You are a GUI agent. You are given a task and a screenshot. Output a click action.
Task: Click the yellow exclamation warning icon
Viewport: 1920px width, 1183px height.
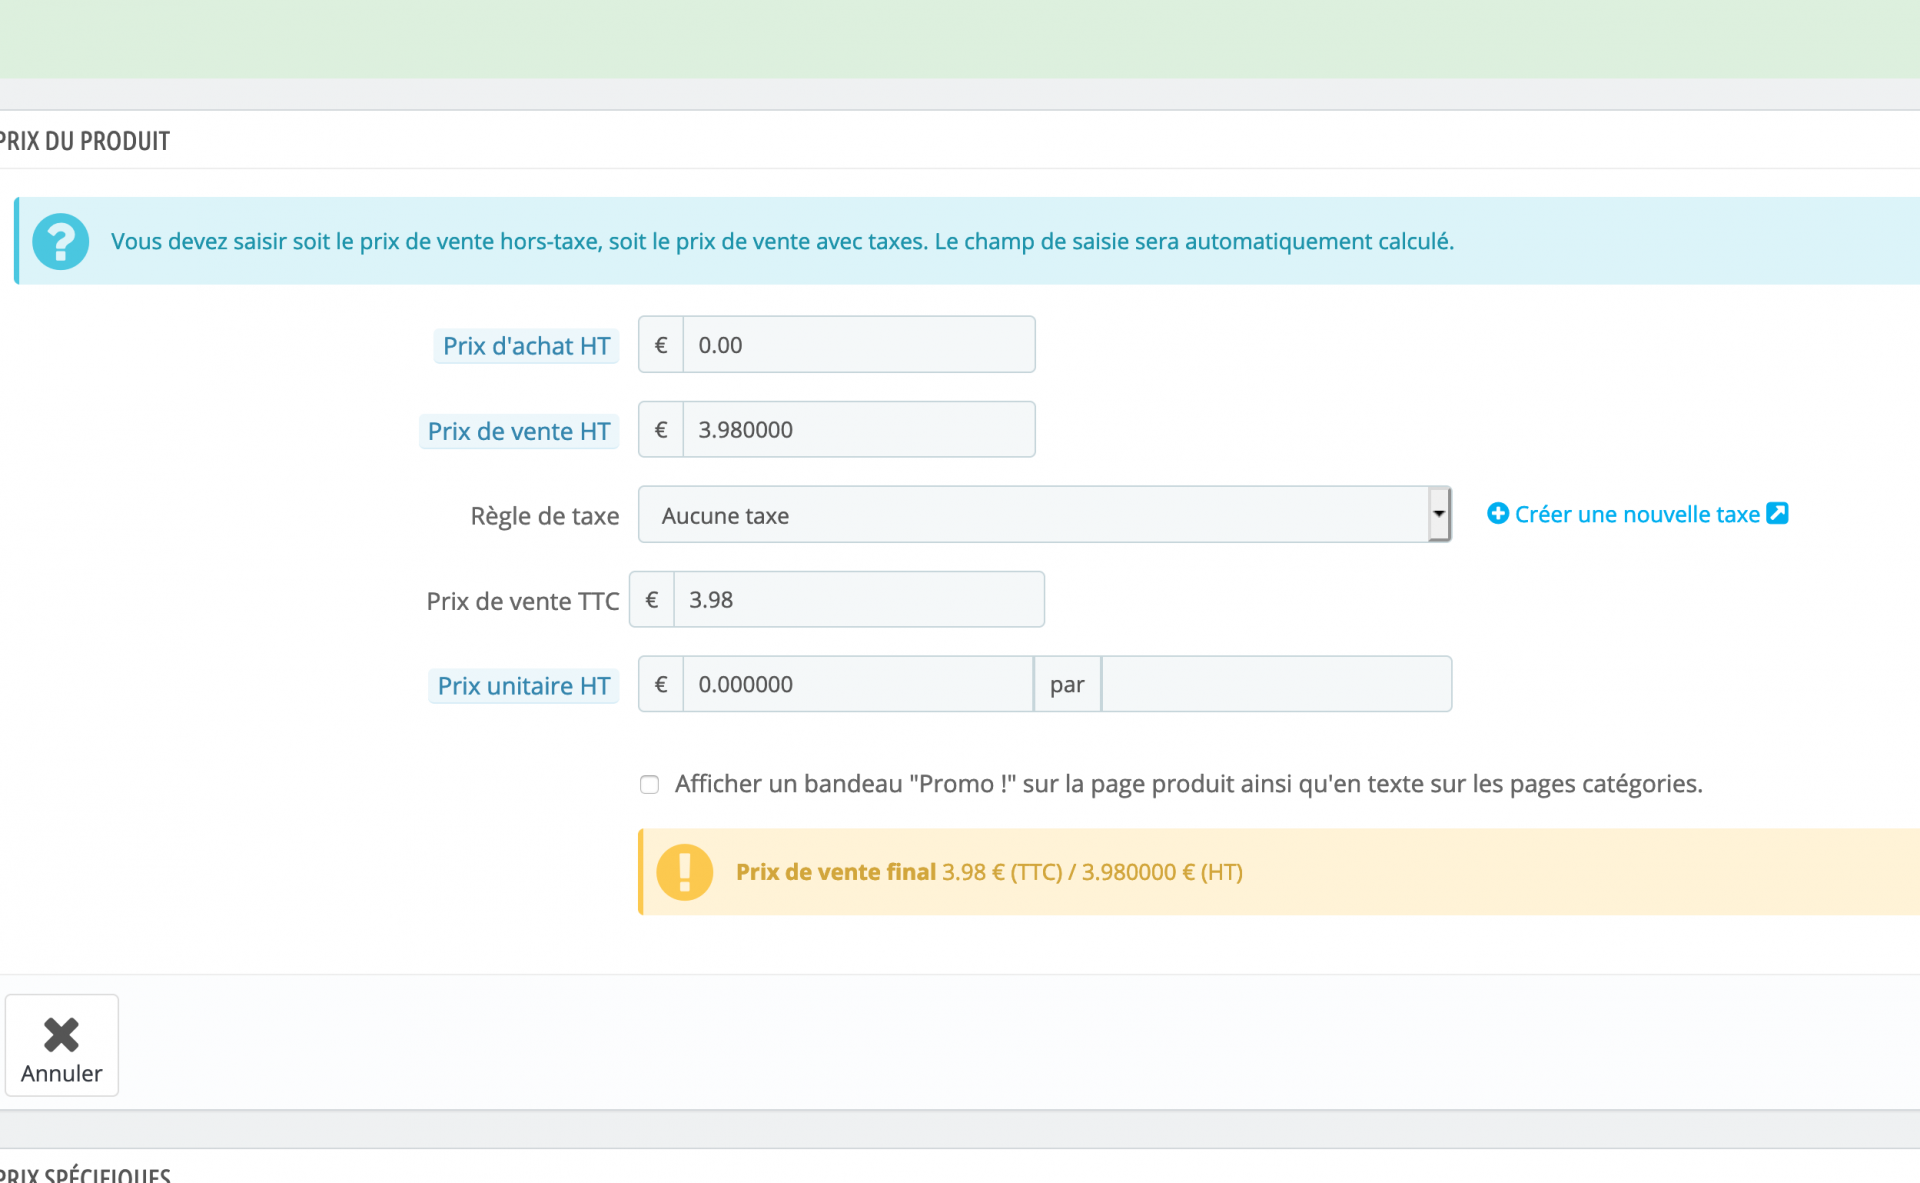point(685,872)
